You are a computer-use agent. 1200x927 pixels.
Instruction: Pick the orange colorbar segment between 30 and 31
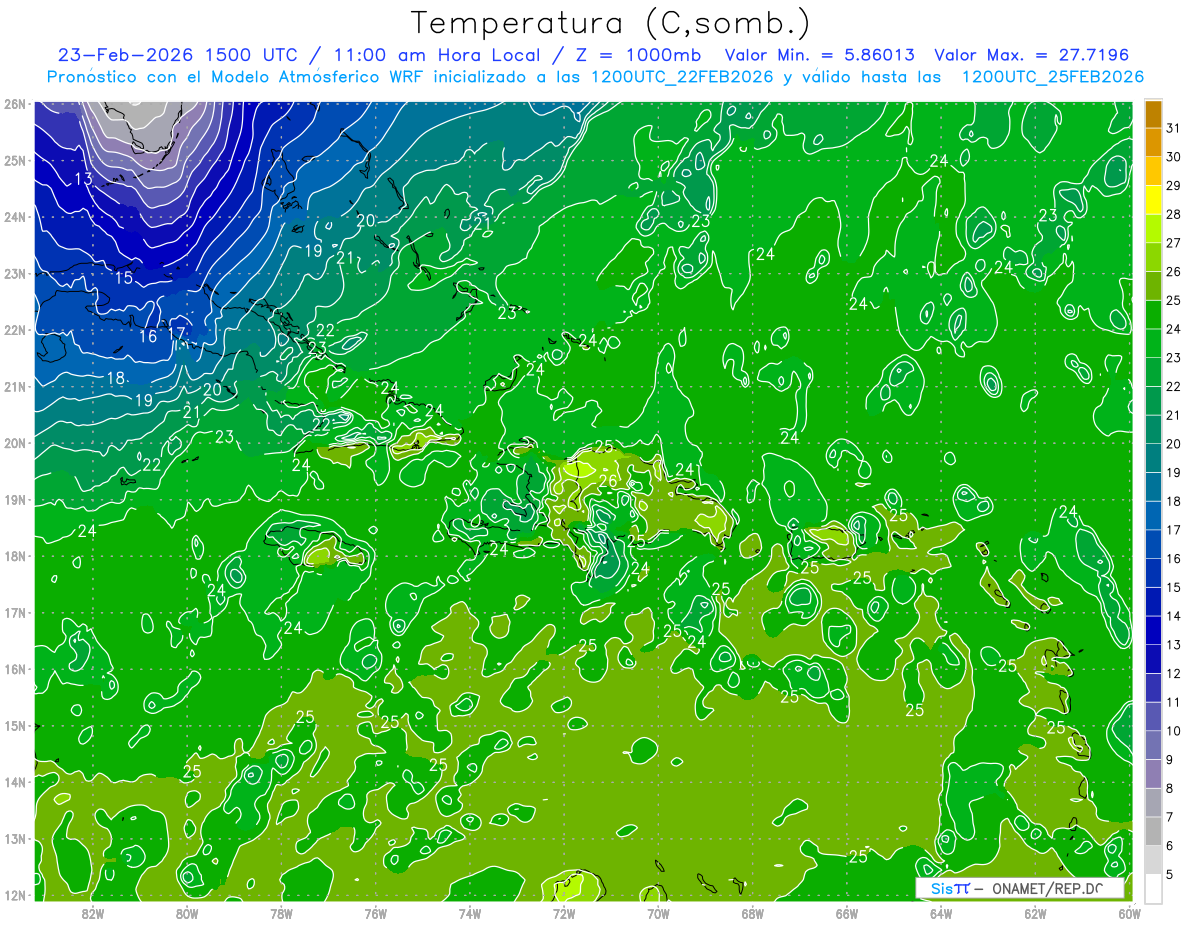[1153, 142]
